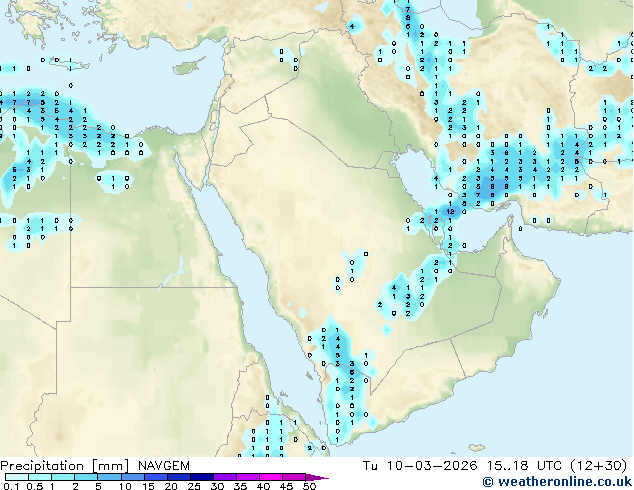Click the legend label '50'

point(309,486)
